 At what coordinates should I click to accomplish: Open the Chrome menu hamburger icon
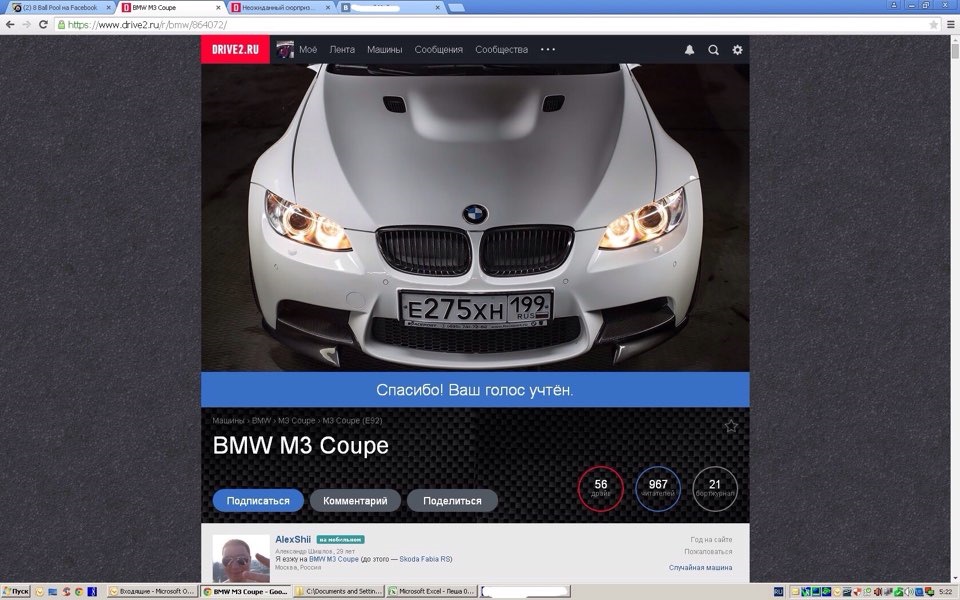point(951,24)
